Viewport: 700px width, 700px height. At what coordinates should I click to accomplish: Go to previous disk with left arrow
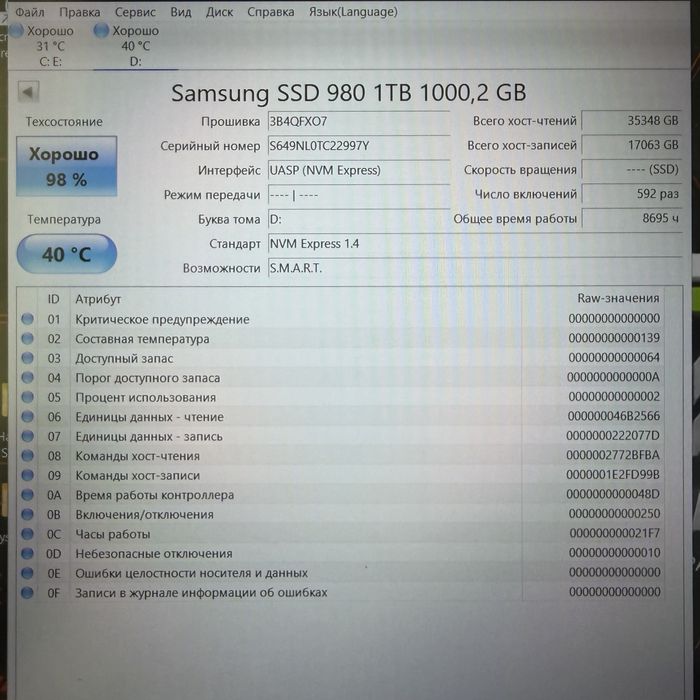tap(29, 92)
